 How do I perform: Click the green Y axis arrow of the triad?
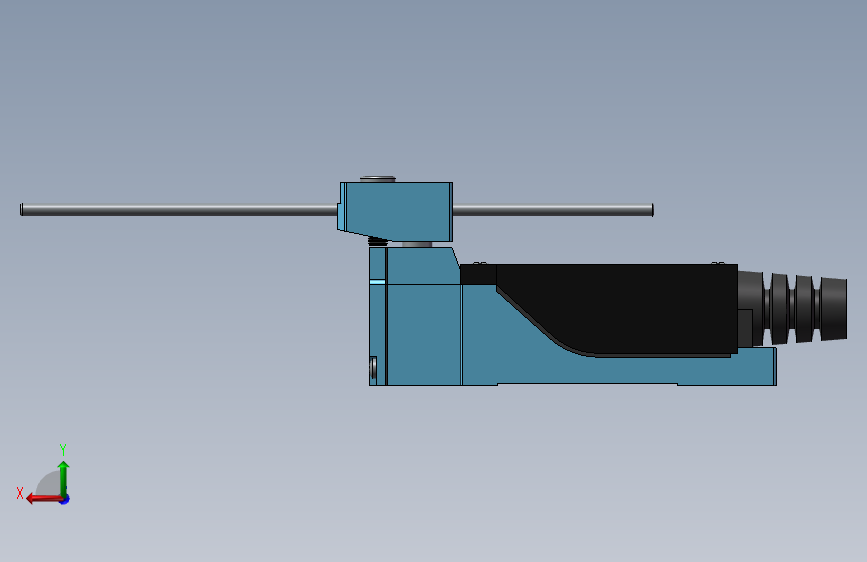pyautogui.click(x=64, y=478)
